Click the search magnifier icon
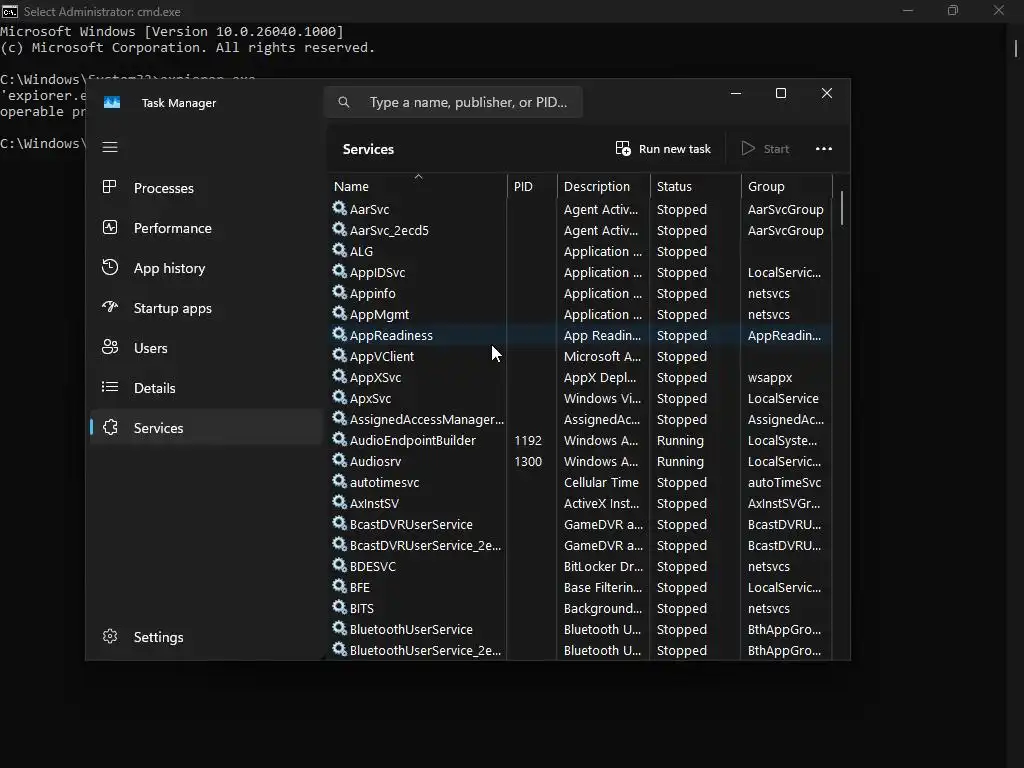This screenshot has height=768, width=1024. pyautogui.click(x=344, y=102)
